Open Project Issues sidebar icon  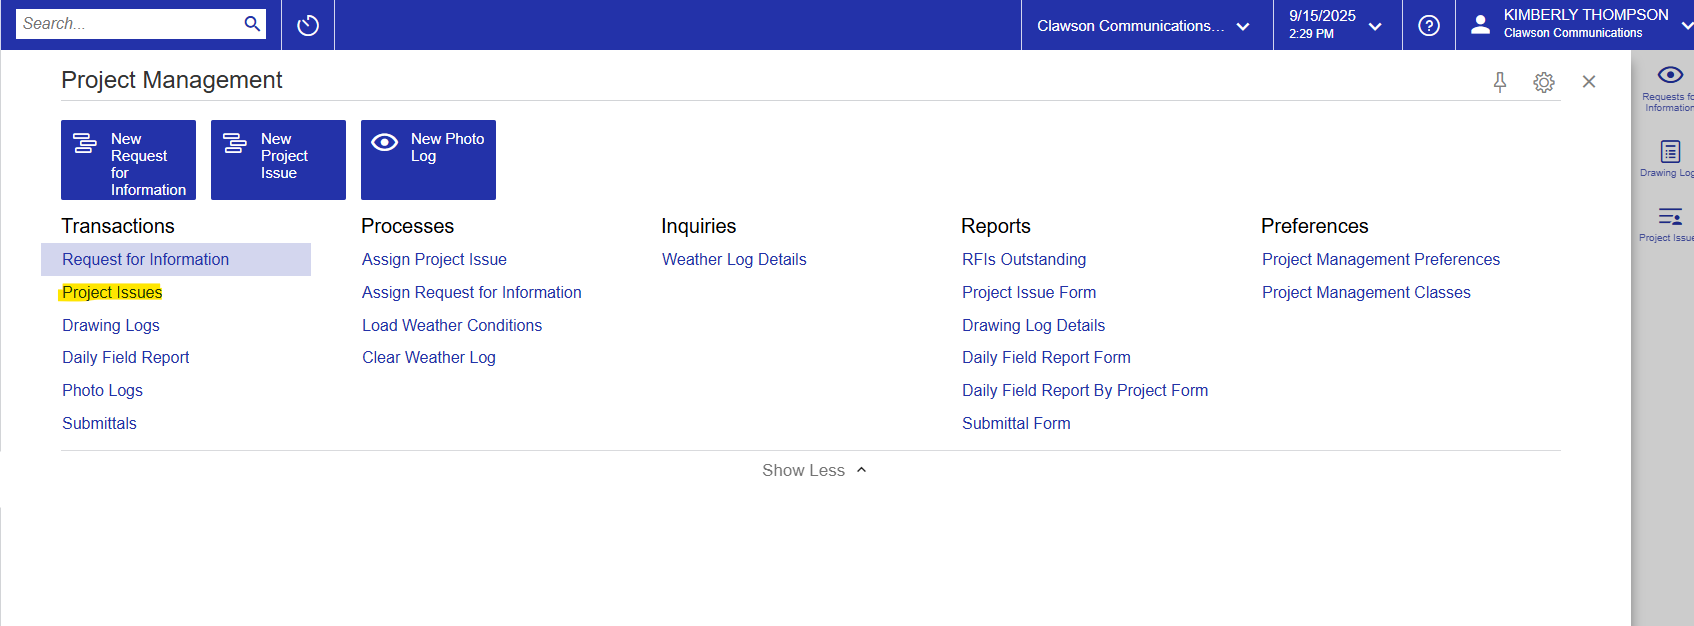click(1669, 223)
